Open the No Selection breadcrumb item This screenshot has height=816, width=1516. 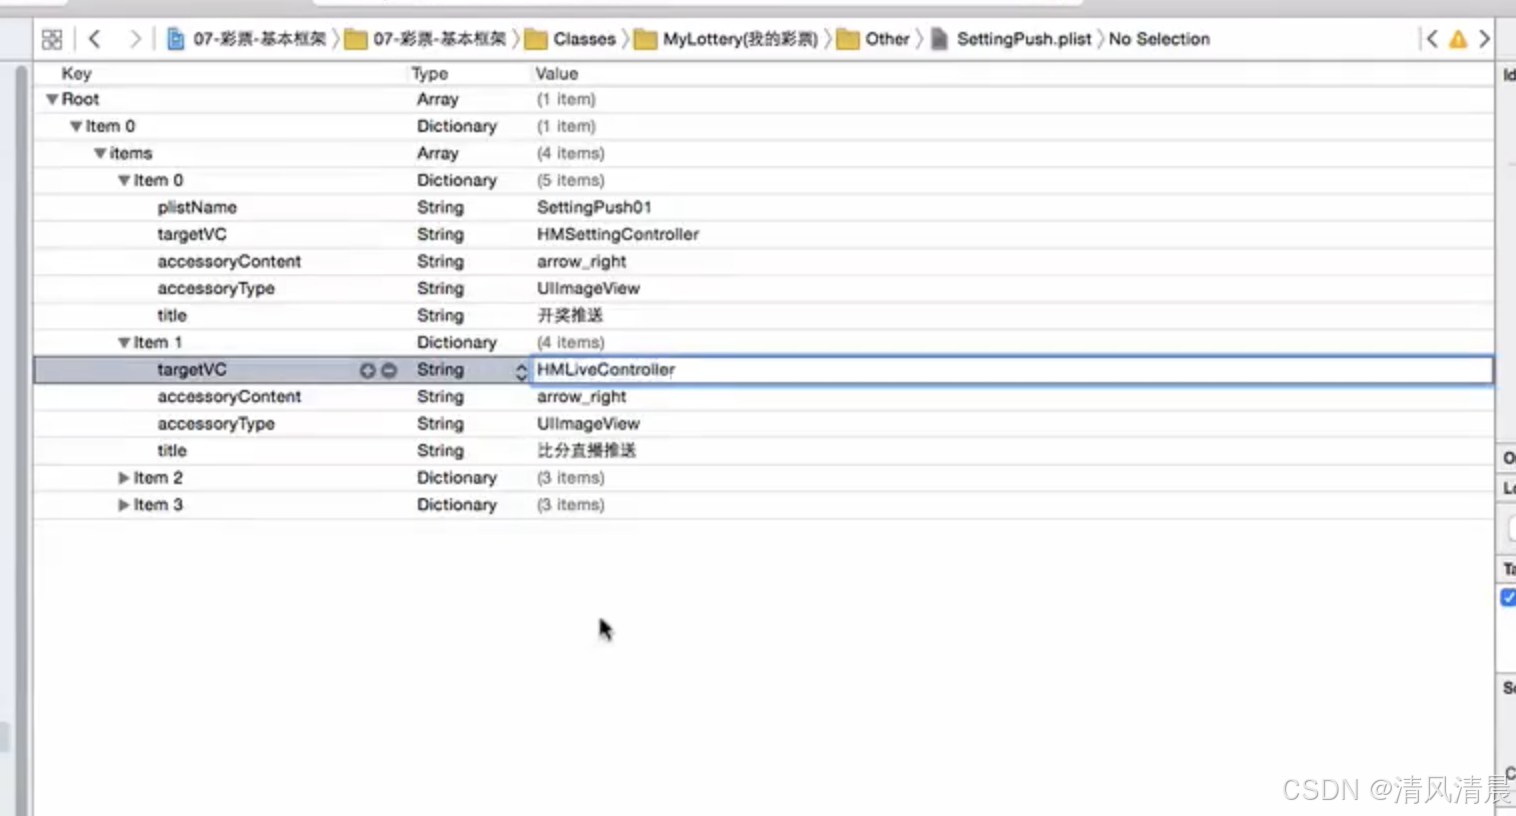pos(1159,39)
